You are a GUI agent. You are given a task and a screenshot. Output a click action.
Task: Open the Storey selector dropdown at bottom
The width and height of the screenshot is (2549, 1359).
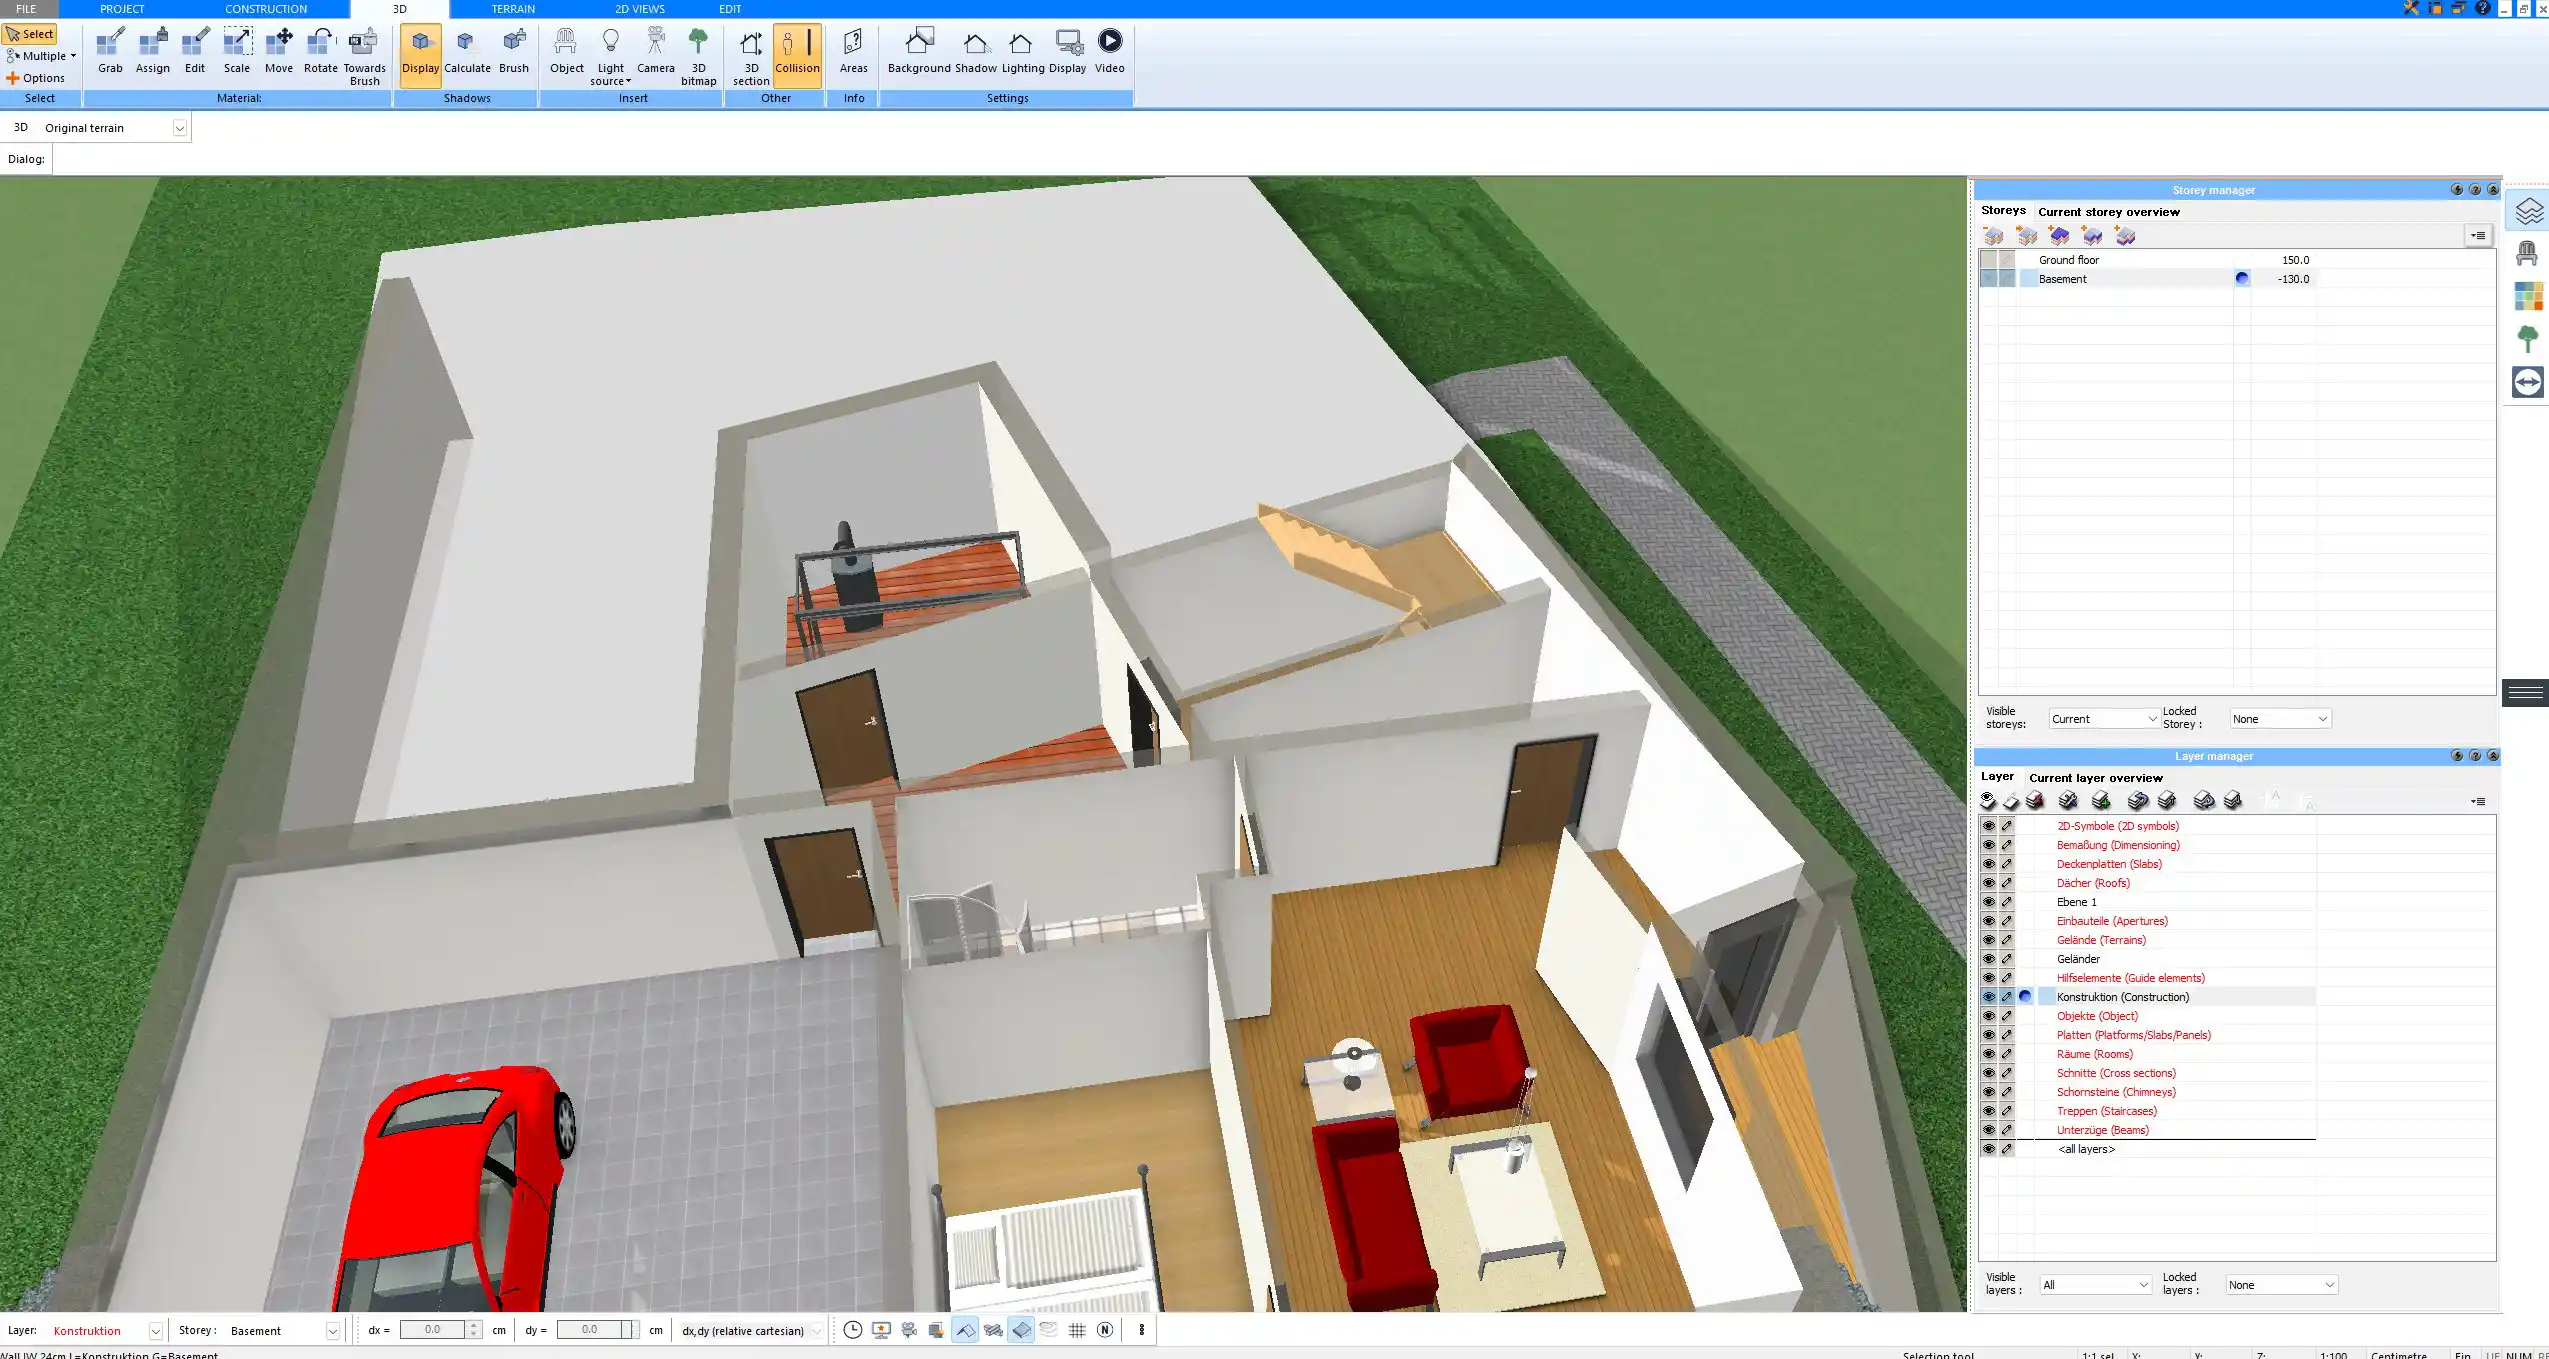[332, 1331]
